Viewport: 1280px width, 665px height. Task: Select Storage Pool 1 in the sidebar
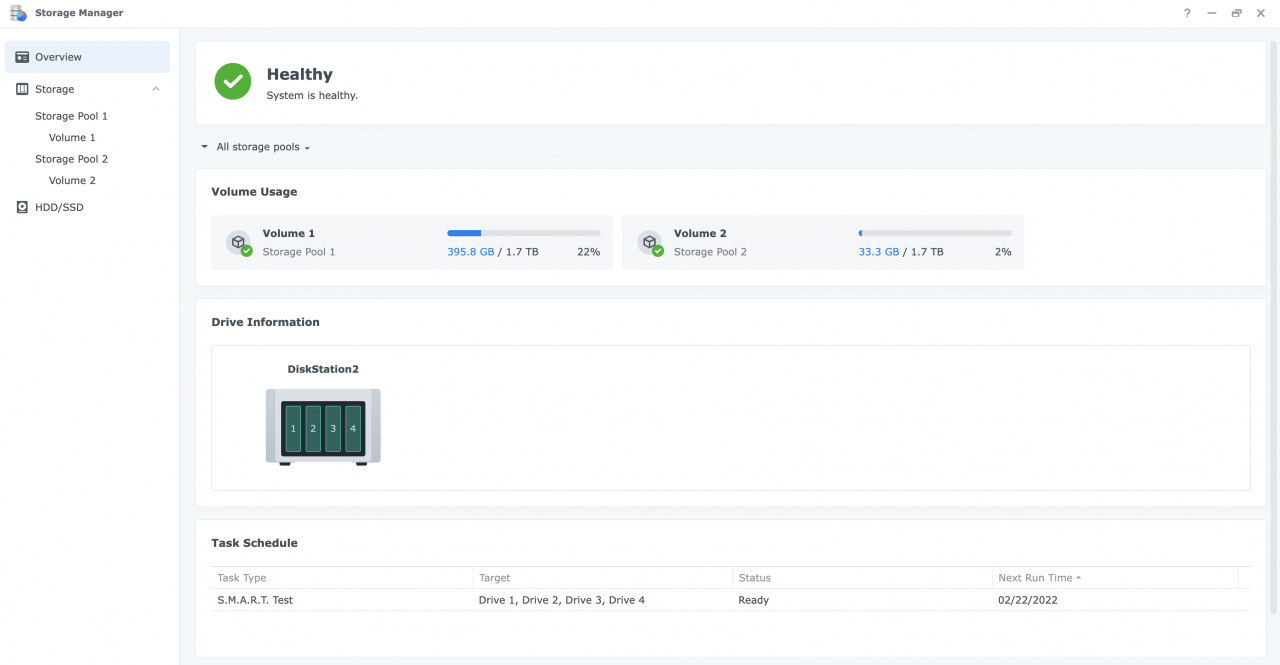[73, 115]
